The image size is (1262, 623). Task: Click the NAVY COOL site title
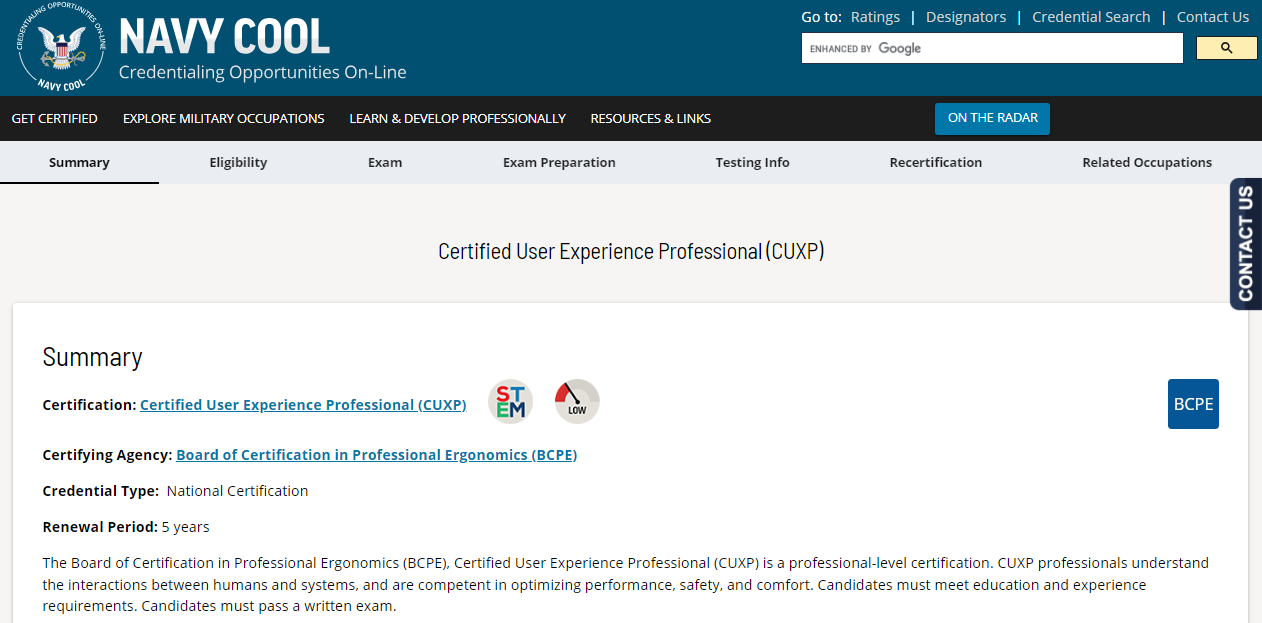(224, 37)
